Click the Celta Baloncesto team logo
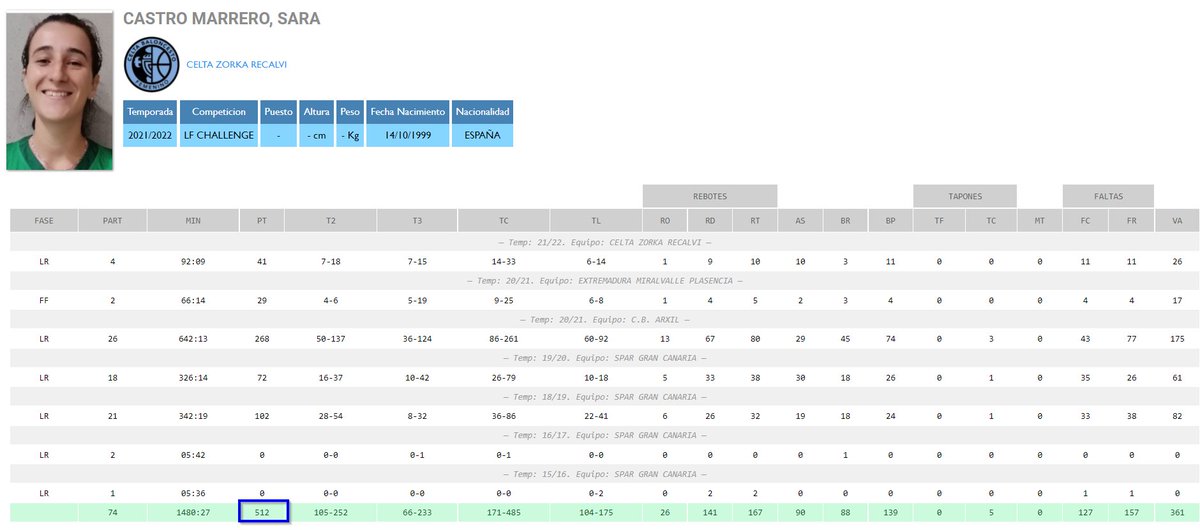The height and width of the screenshot is (530, 1200). 151,65
